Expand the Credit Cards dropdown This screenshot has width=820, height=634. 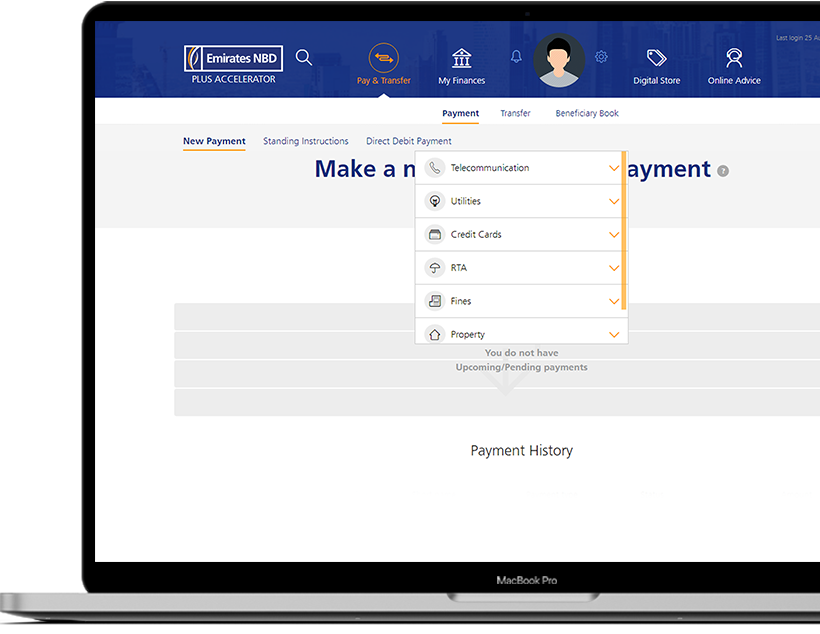pos(613,234)
